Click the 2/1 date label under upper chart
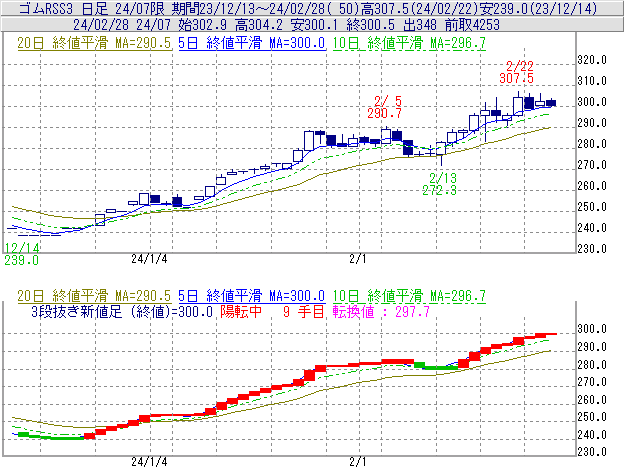The width and height of the screenshot is (624, 475). tap(358, 259)
